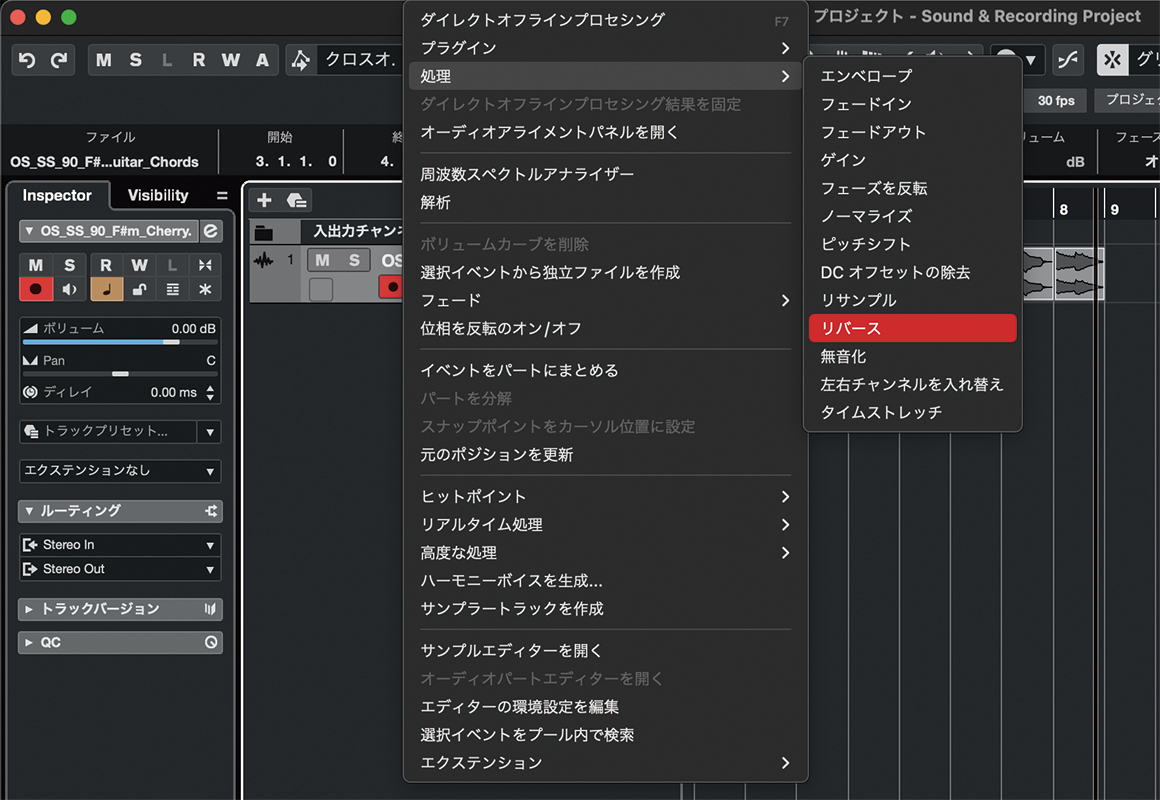Select タイムストレッチ in the submenu
The width and height of the screenshot is (1160, 800).
(912, 412)
